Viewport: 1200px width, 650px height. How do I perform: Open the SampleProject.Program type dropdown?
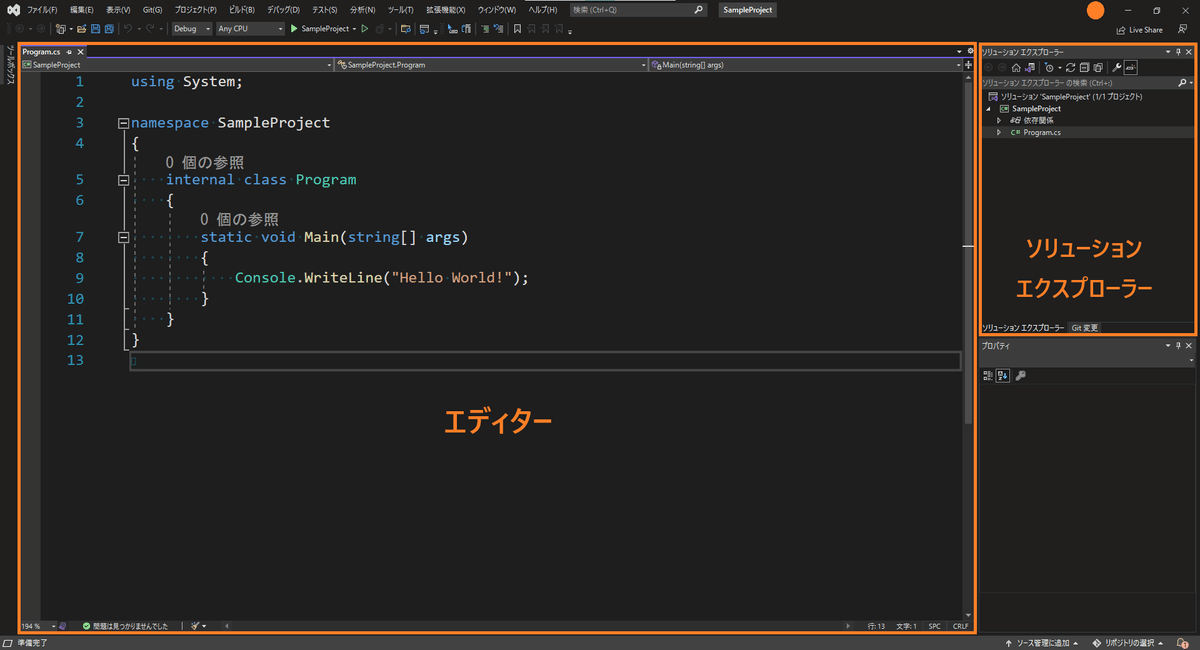(491, 65)
